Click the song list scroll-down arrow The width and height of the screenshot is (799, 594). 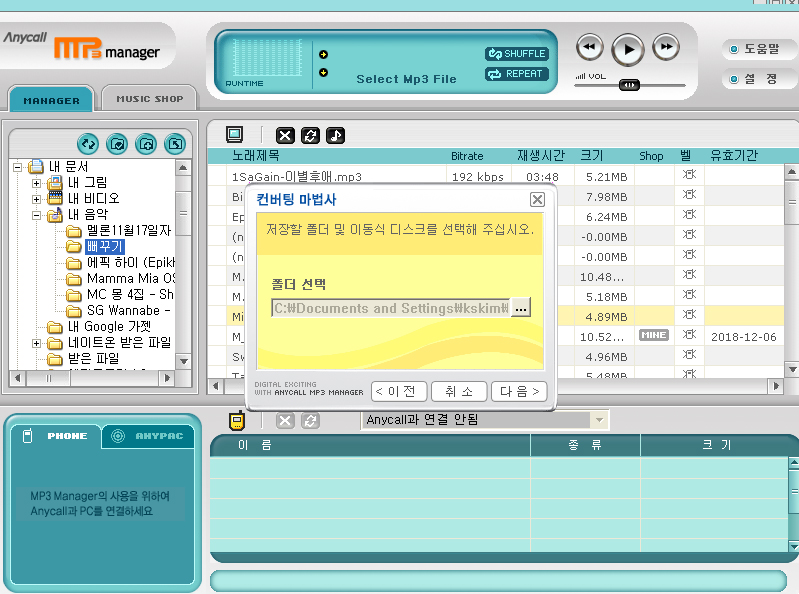click(x=791, y=370)
